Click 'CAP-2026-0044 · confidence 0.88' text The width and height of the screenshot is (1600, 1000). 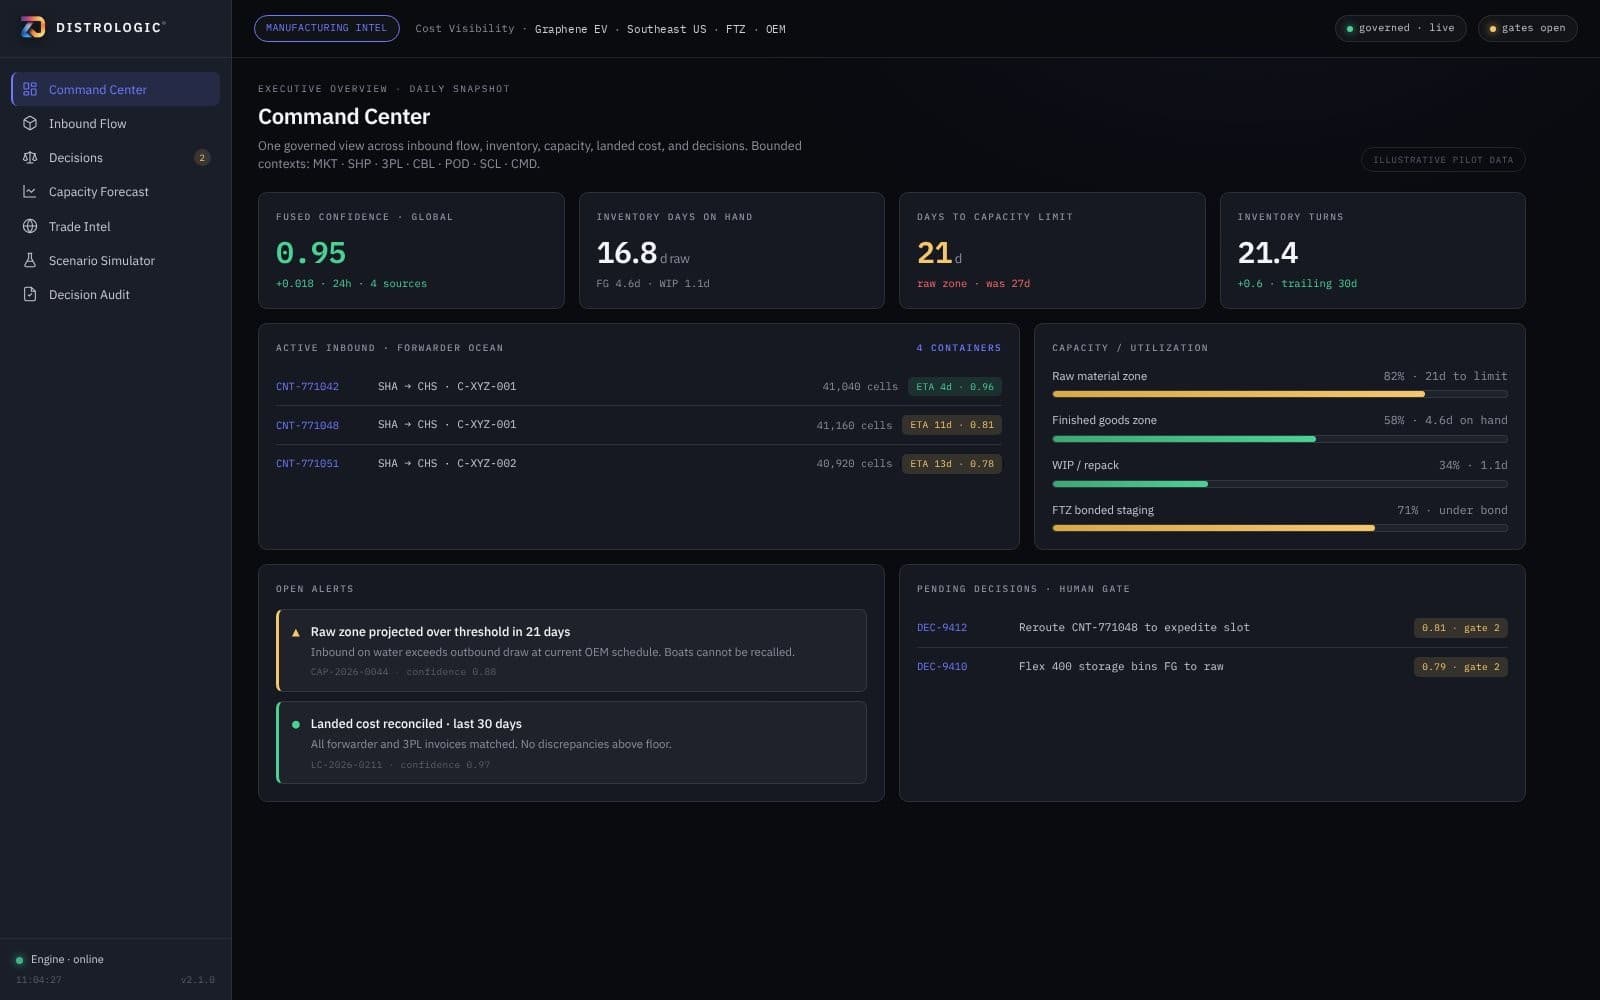(403, 672)
